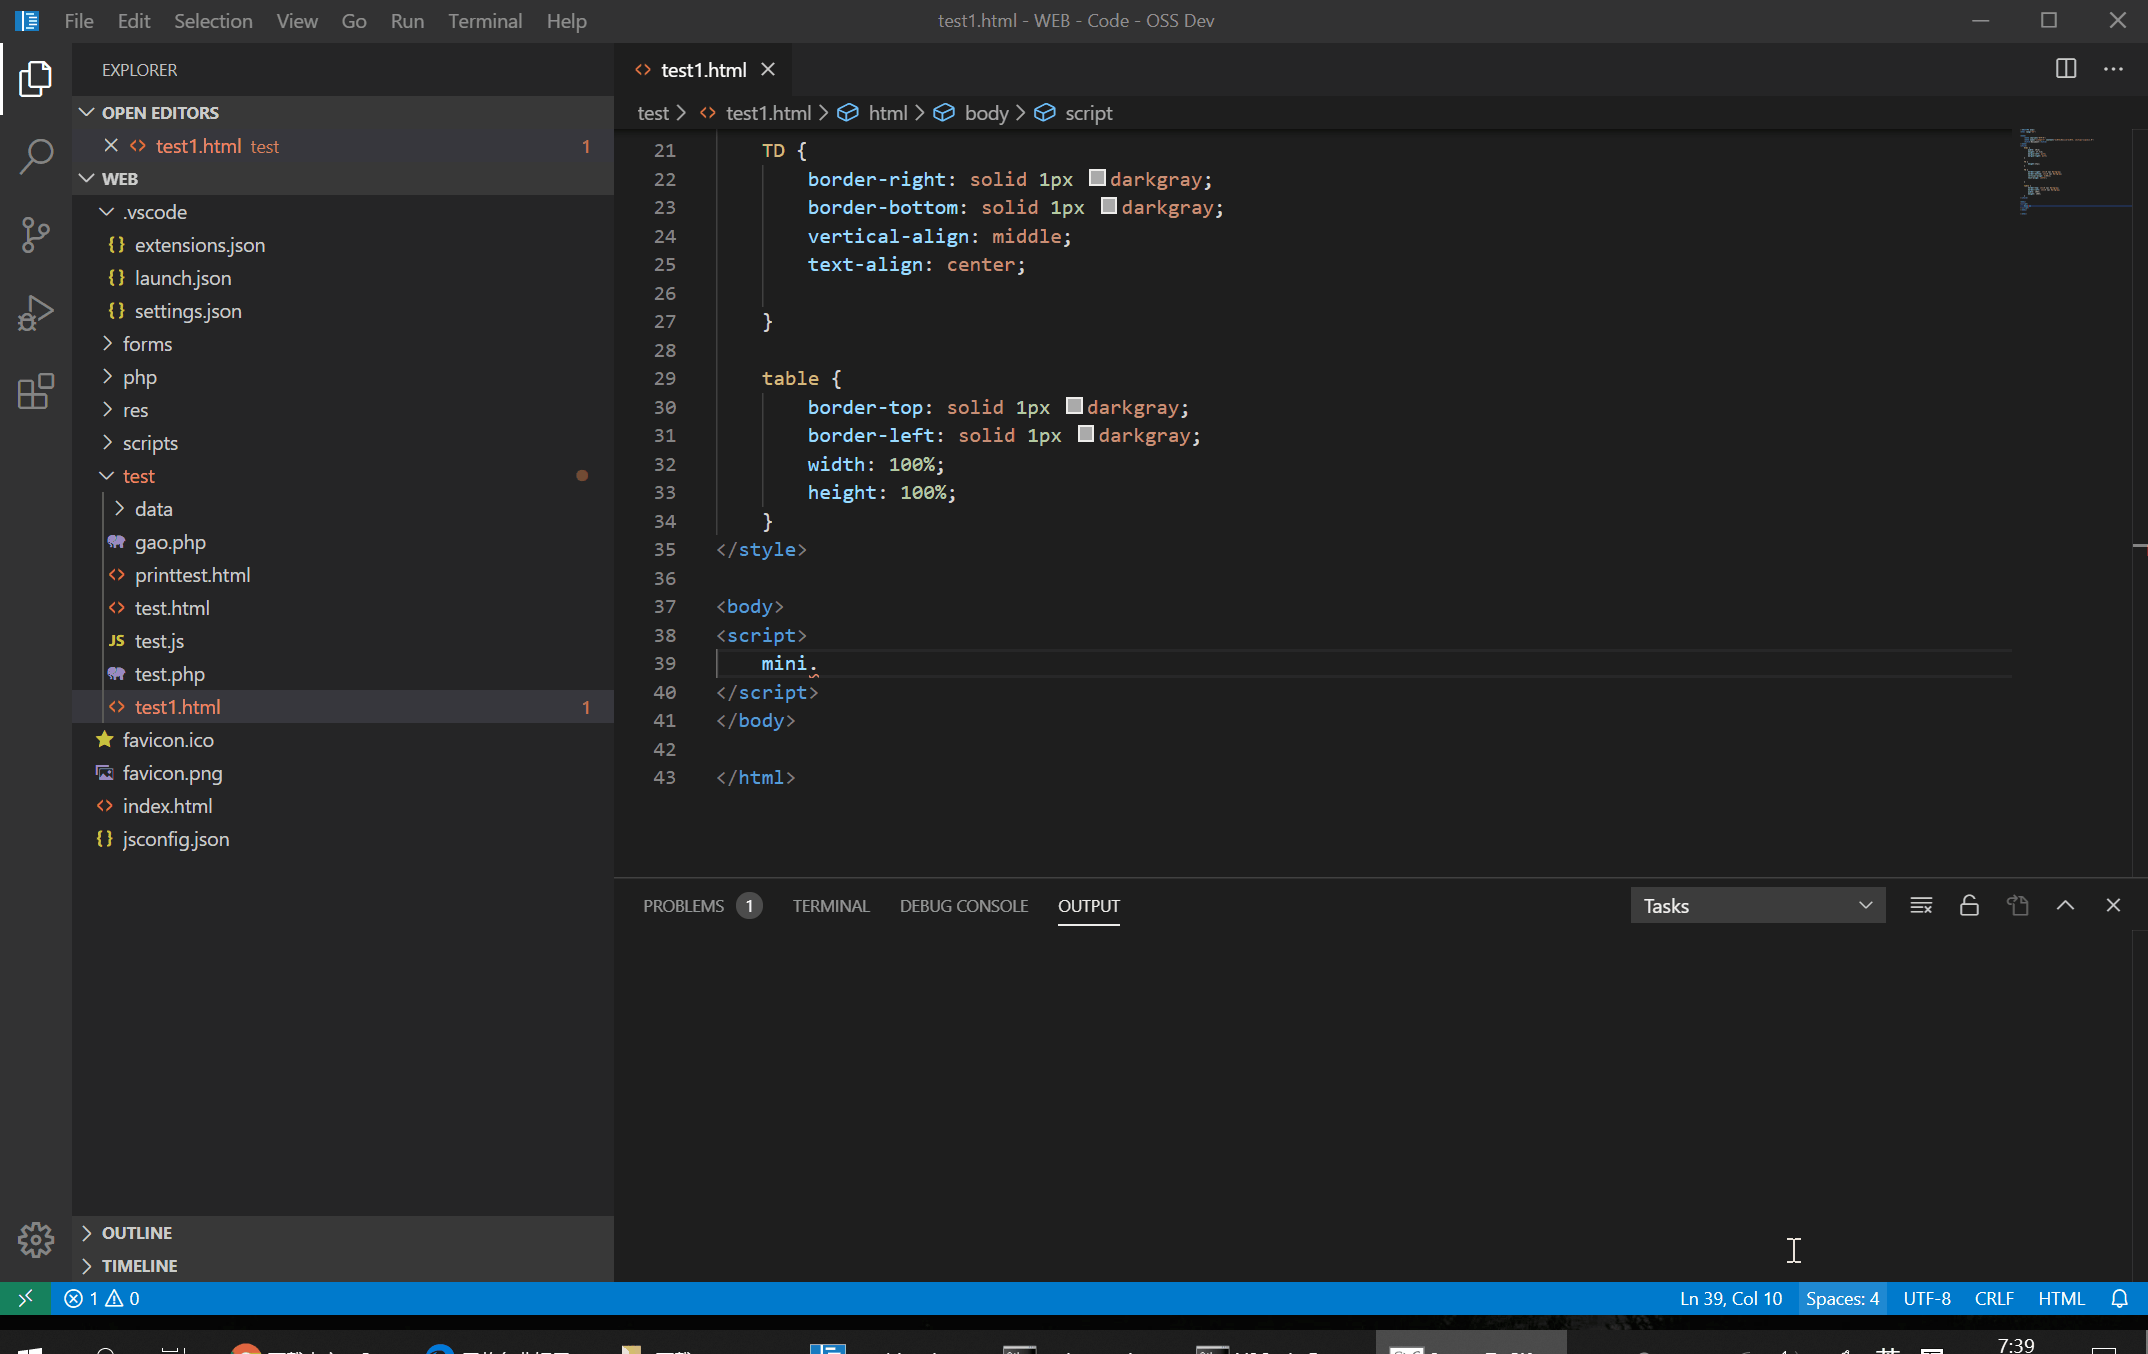Click the CRLF line ending button

point(1994,1298)
